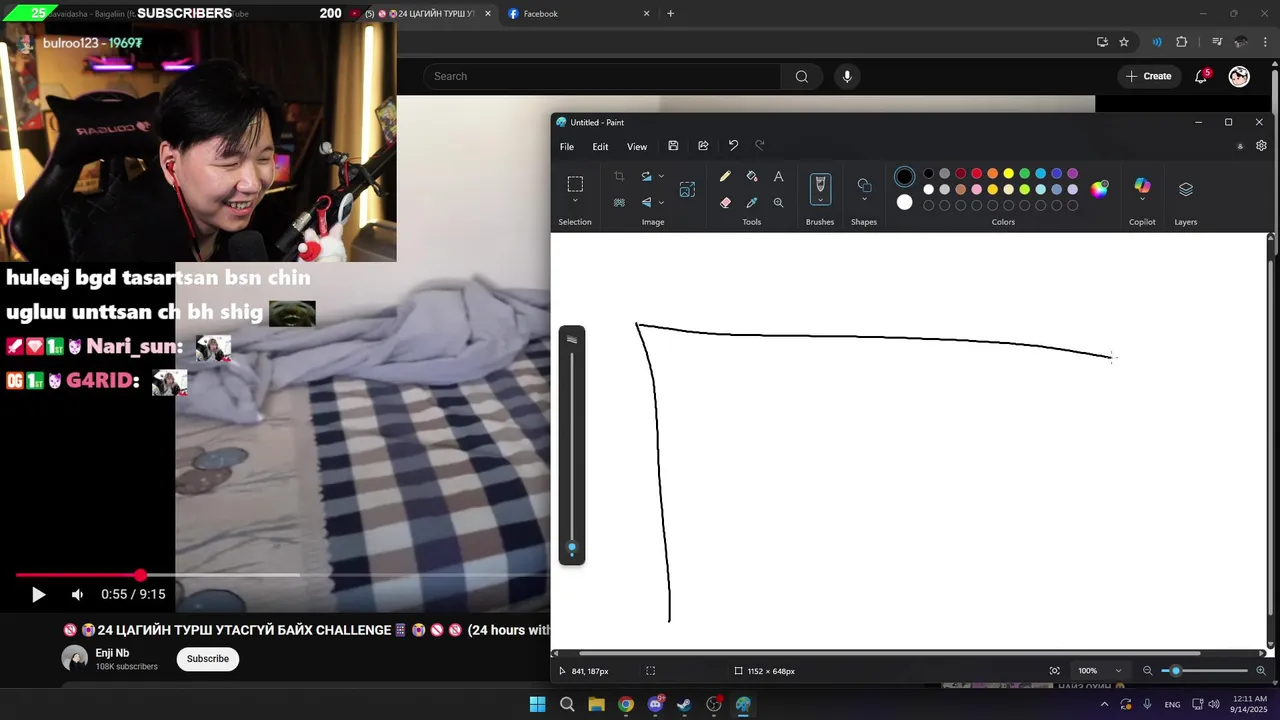Open File Explorer from taskbar
Image resolution: width=1280 pixels, height=720 pixels.
[596, 704]
